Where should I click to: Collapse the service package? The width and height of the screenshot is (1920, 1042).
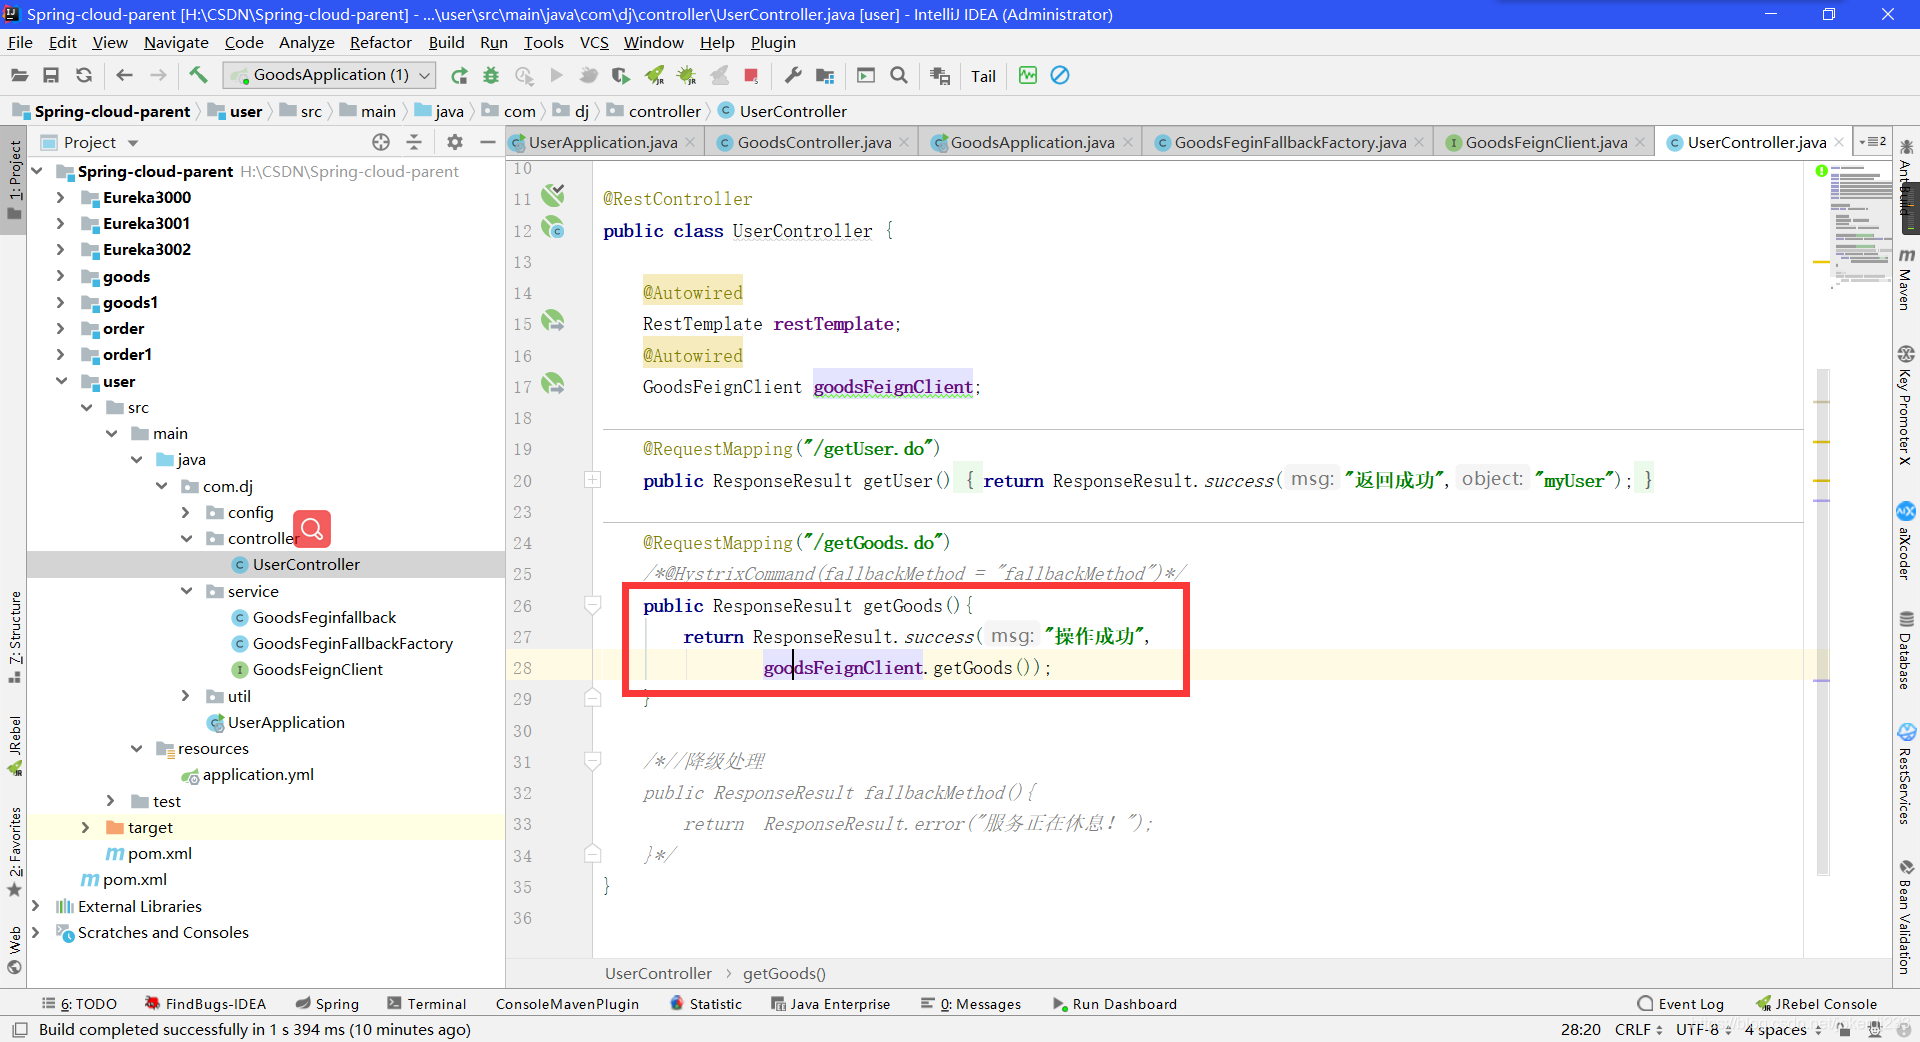coord(186,591)
